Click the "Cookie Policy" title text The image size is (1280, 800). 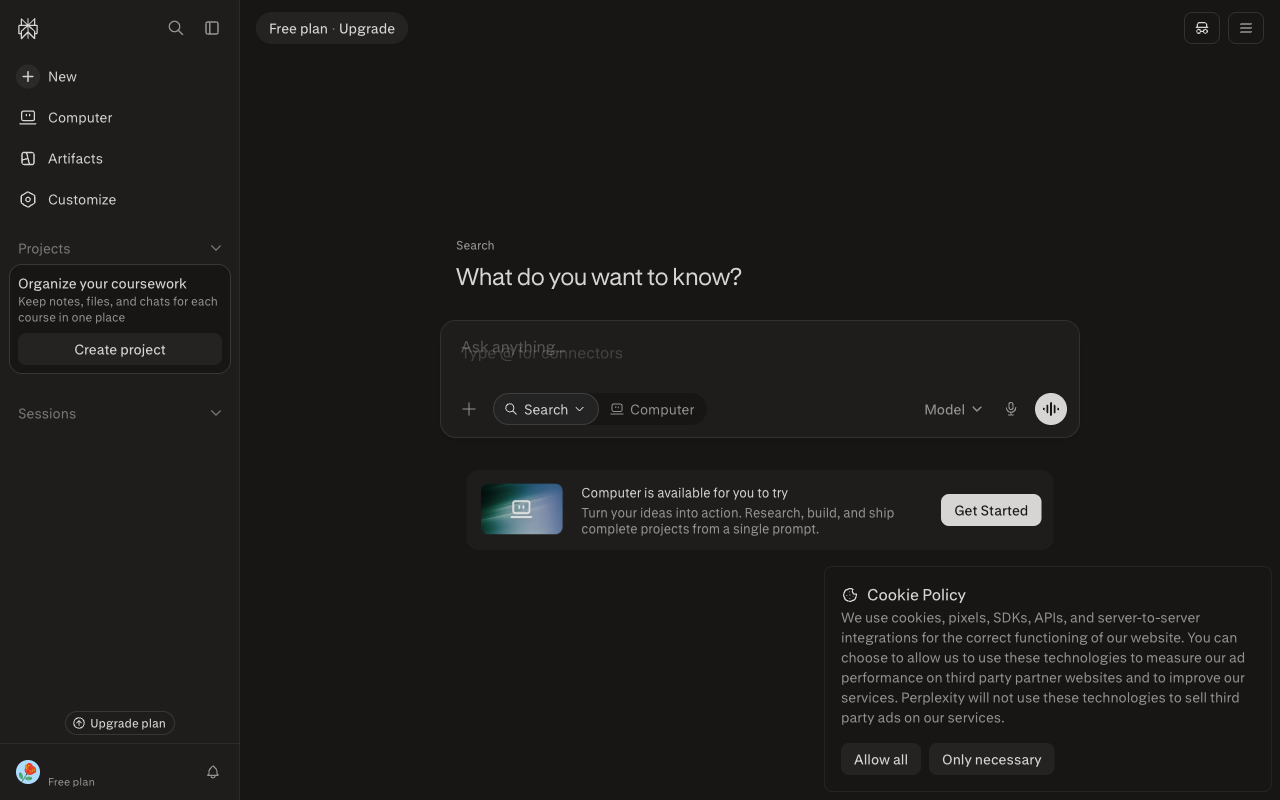pyautogui.click(x=916, y=595)
